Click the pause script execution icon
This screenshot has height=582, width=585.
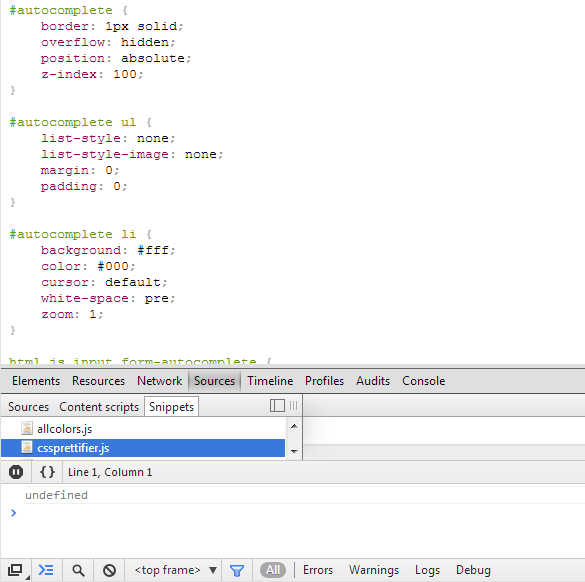[16, 472]
